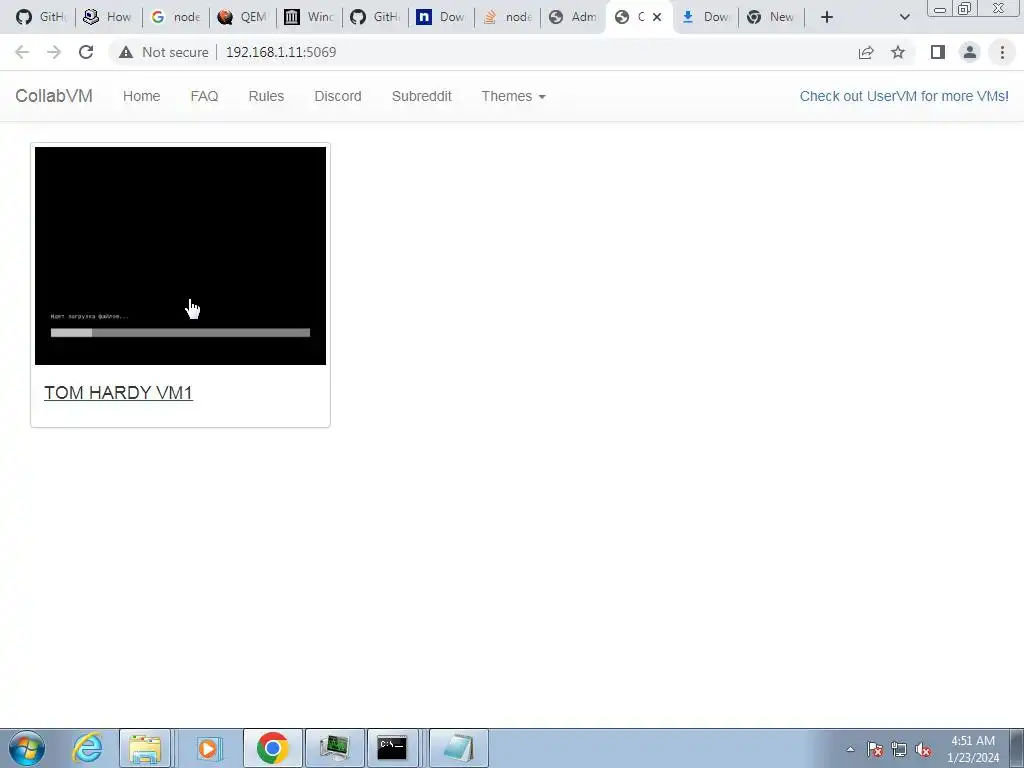
Task: Click the muted volume tray icon
Action: pos(923,749)
